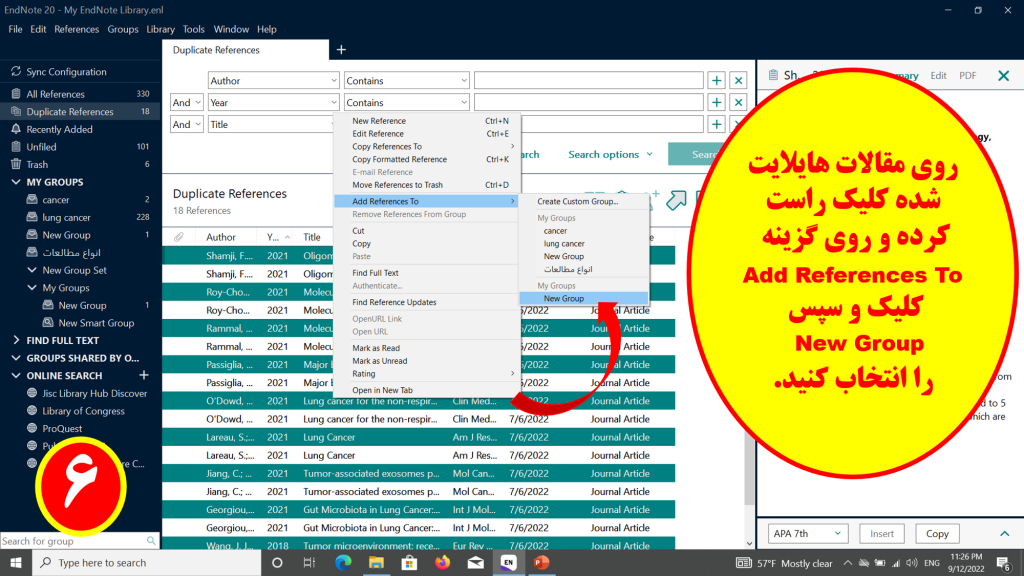
Task: Choose the highlighted New Group in the submenu
Action: tap(584, 298)
